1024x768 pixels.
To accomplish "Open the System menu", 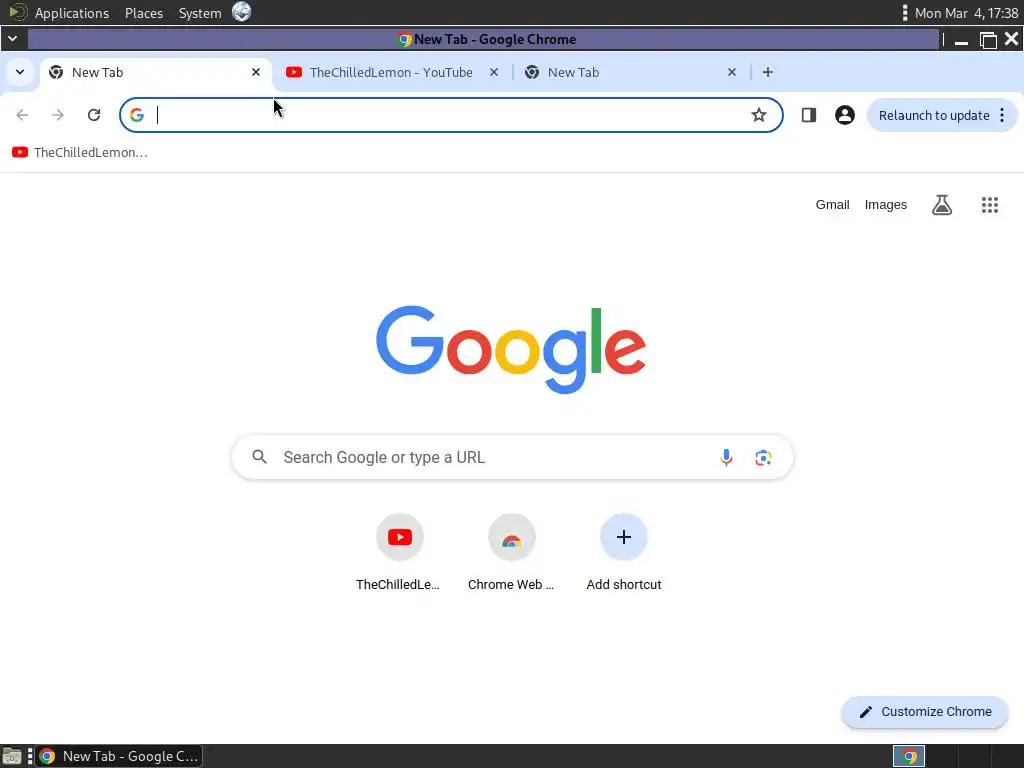I will pyautogui.click(x=200, y=13).
